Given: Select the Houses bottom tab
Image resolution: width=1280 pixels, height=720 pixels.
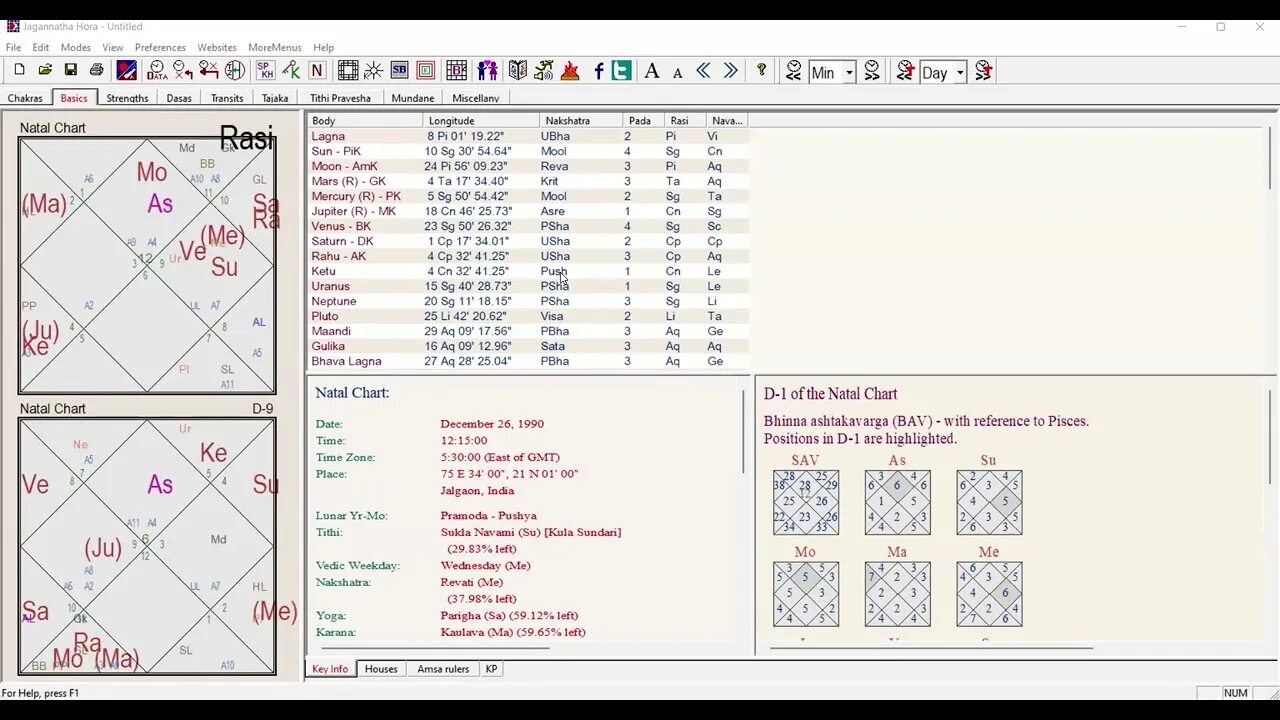Looking at the screenshot, I should point(381,669).
